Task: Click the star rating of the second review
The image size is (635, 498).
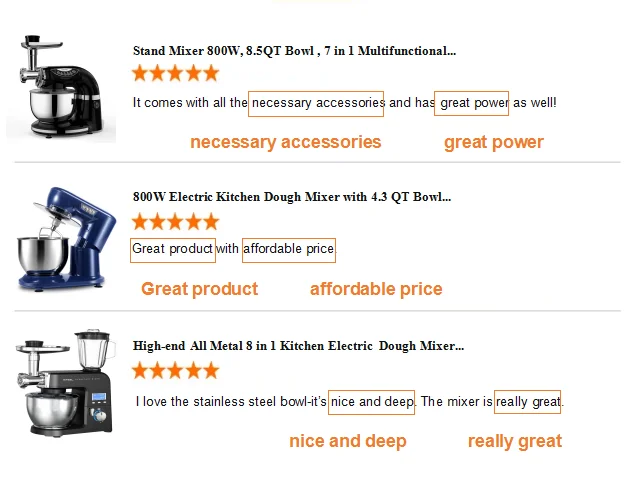Action: tap(175, 221)
